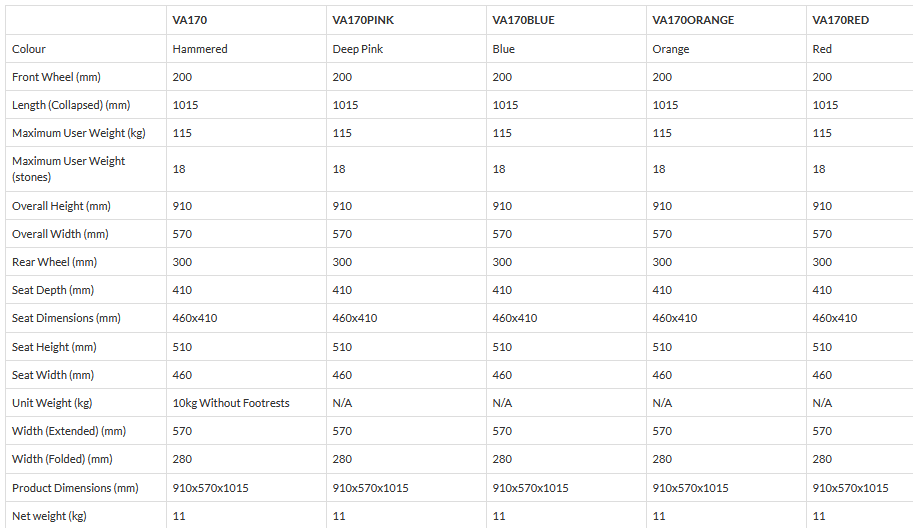
Task: Click the Colour row label
Action: pos(29,49)
